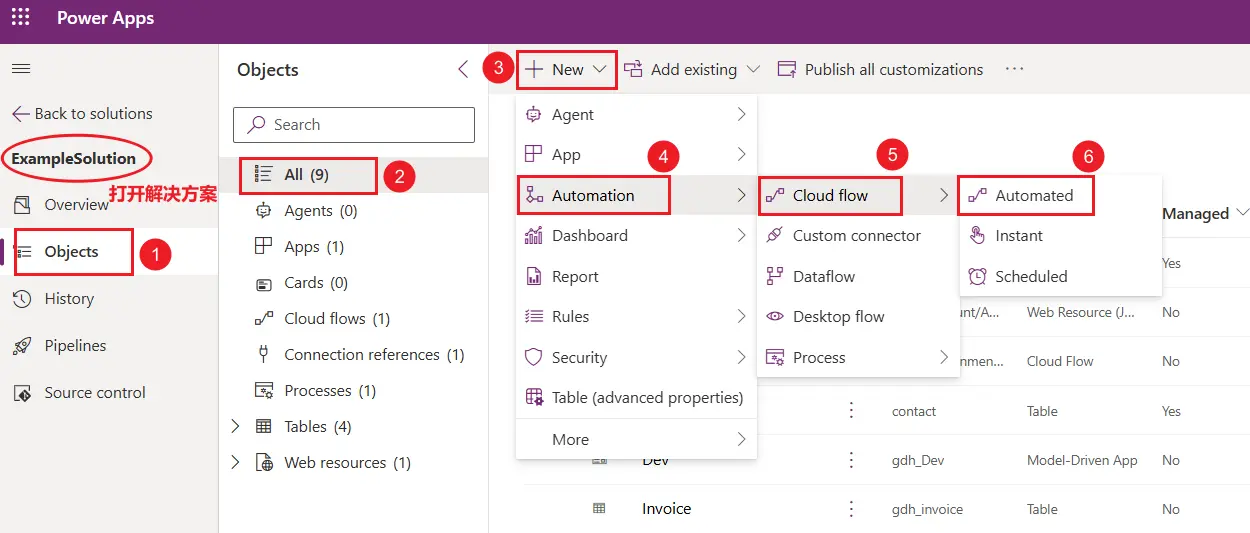Open the Agent submenu
1250x533 pixels.
[x=636, y=115]
